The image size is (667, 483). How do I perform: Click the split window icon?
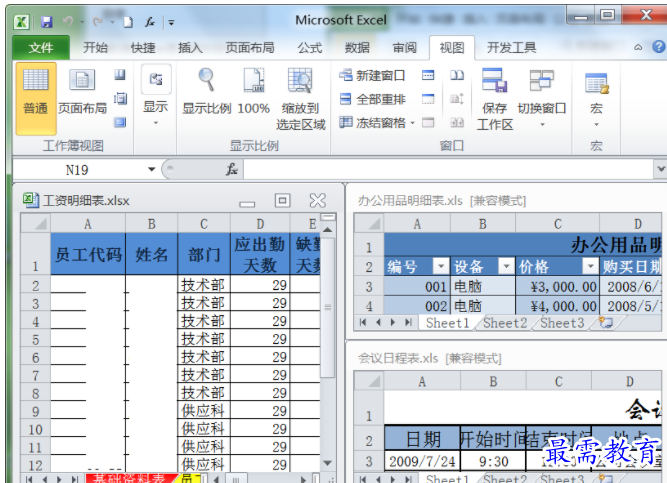[428, 75]
